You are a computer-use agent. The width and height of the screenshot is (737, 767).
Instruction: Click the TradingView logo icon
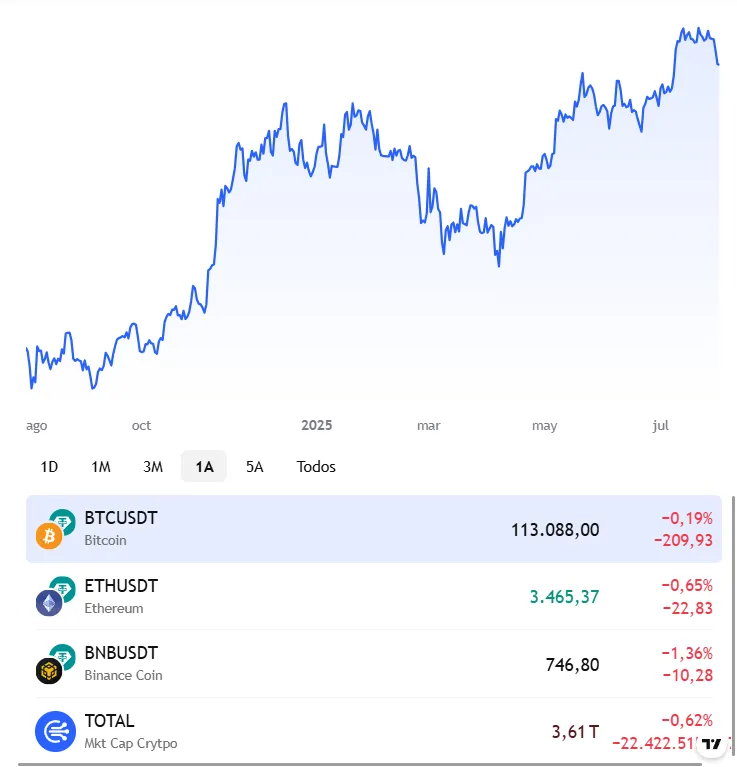tap(712, 744)
